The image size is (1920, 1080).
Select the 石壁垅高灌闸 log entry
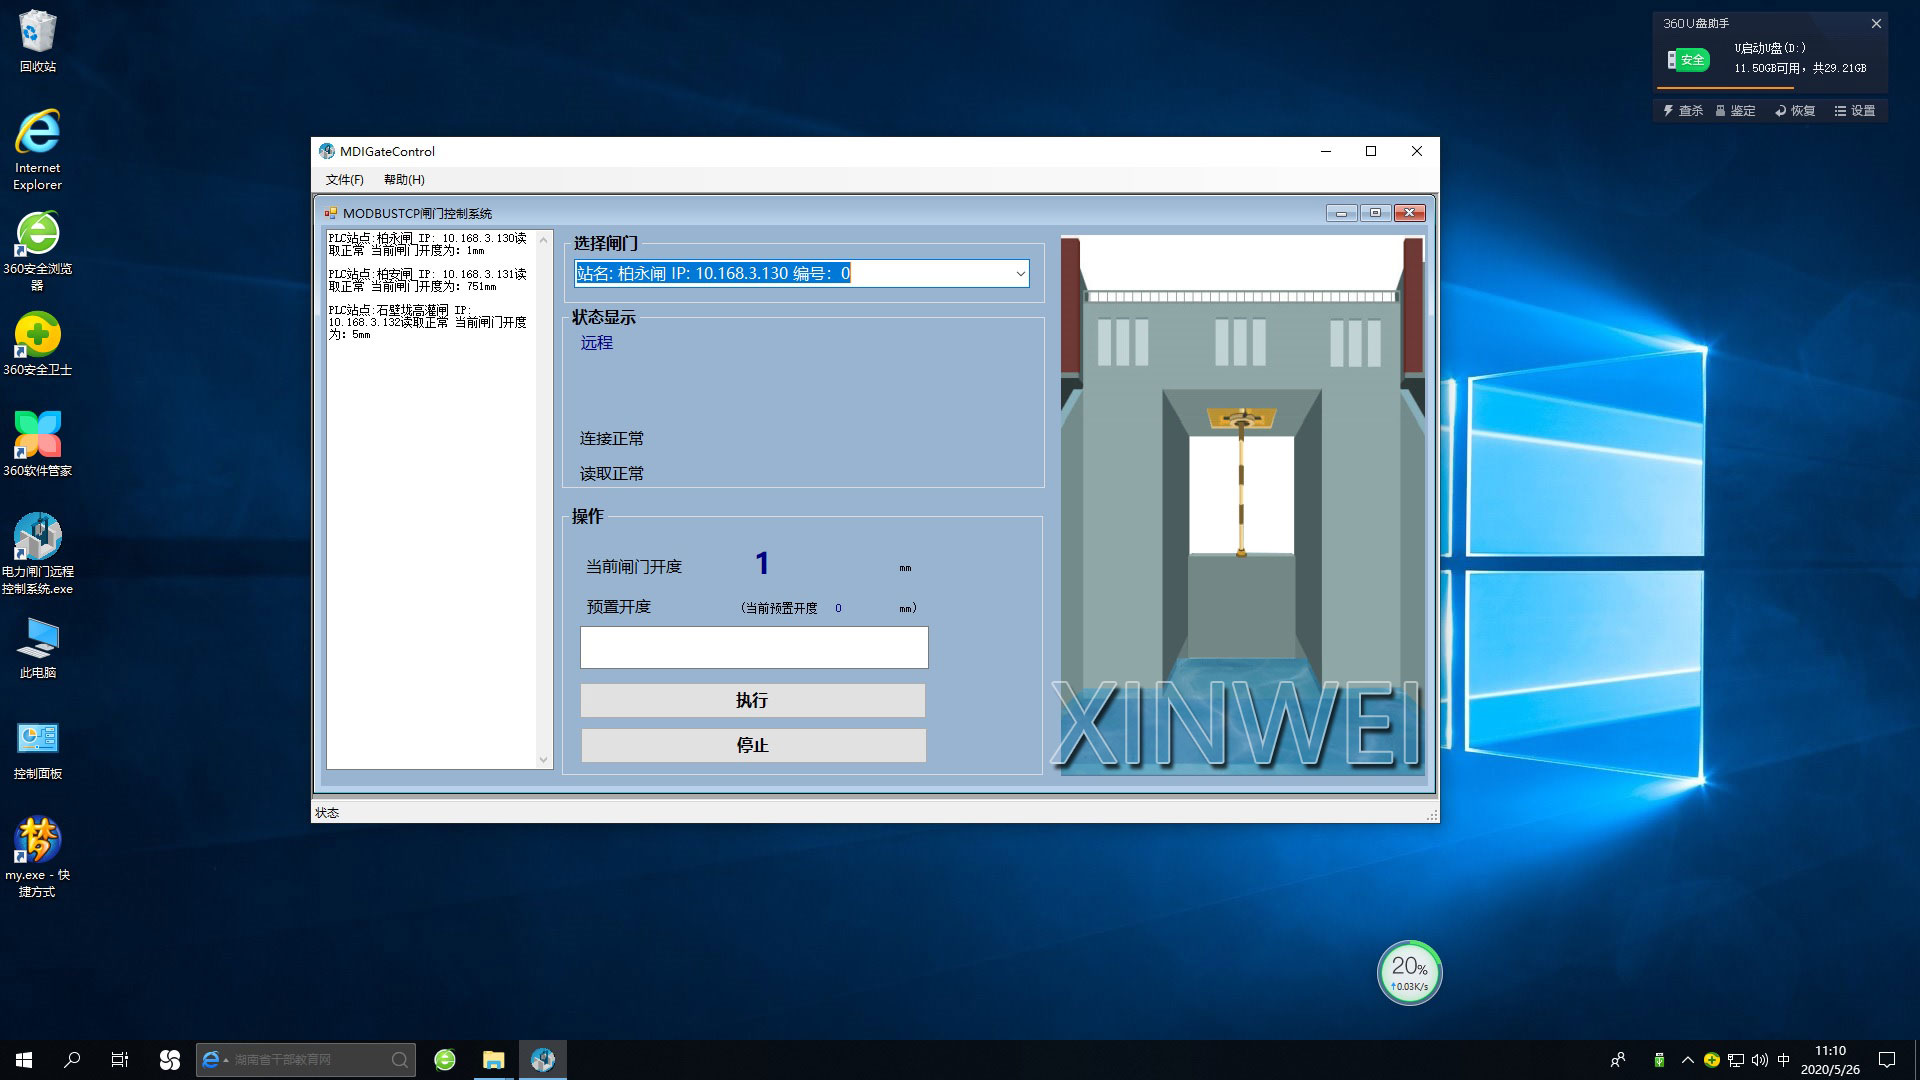428,322
